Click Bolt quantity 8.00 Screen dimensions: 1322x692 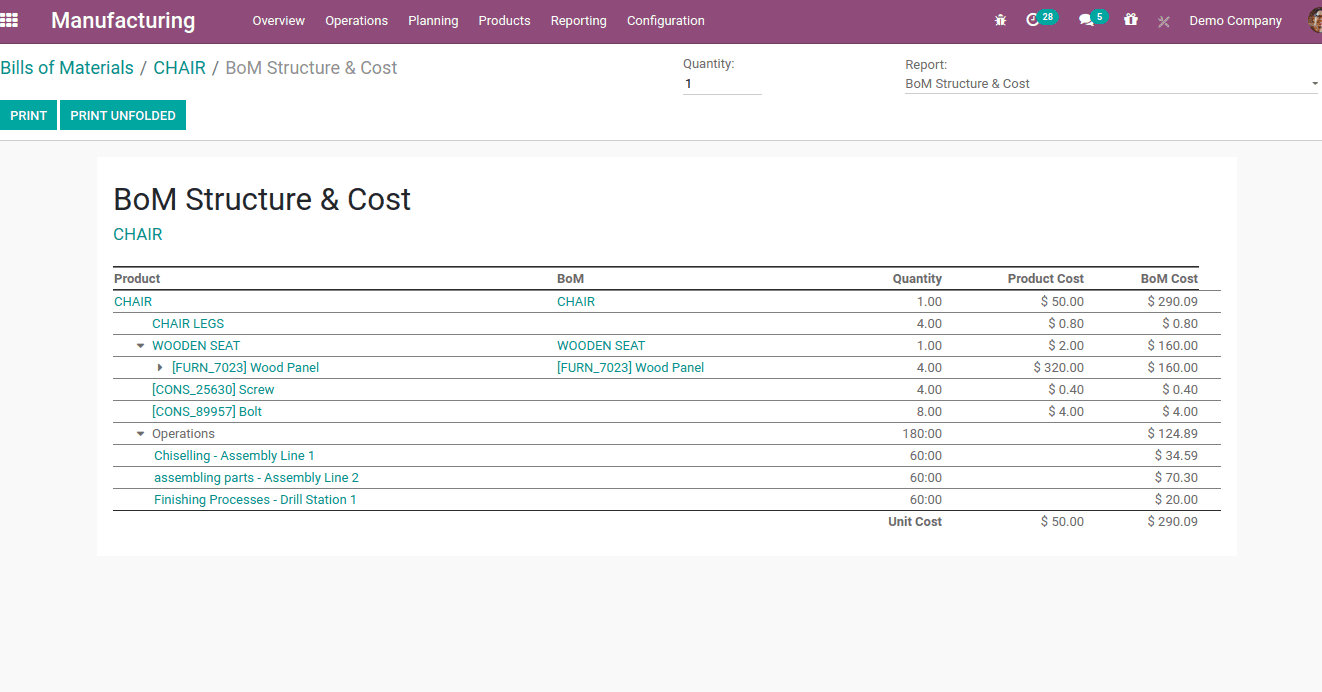[929, 412]
